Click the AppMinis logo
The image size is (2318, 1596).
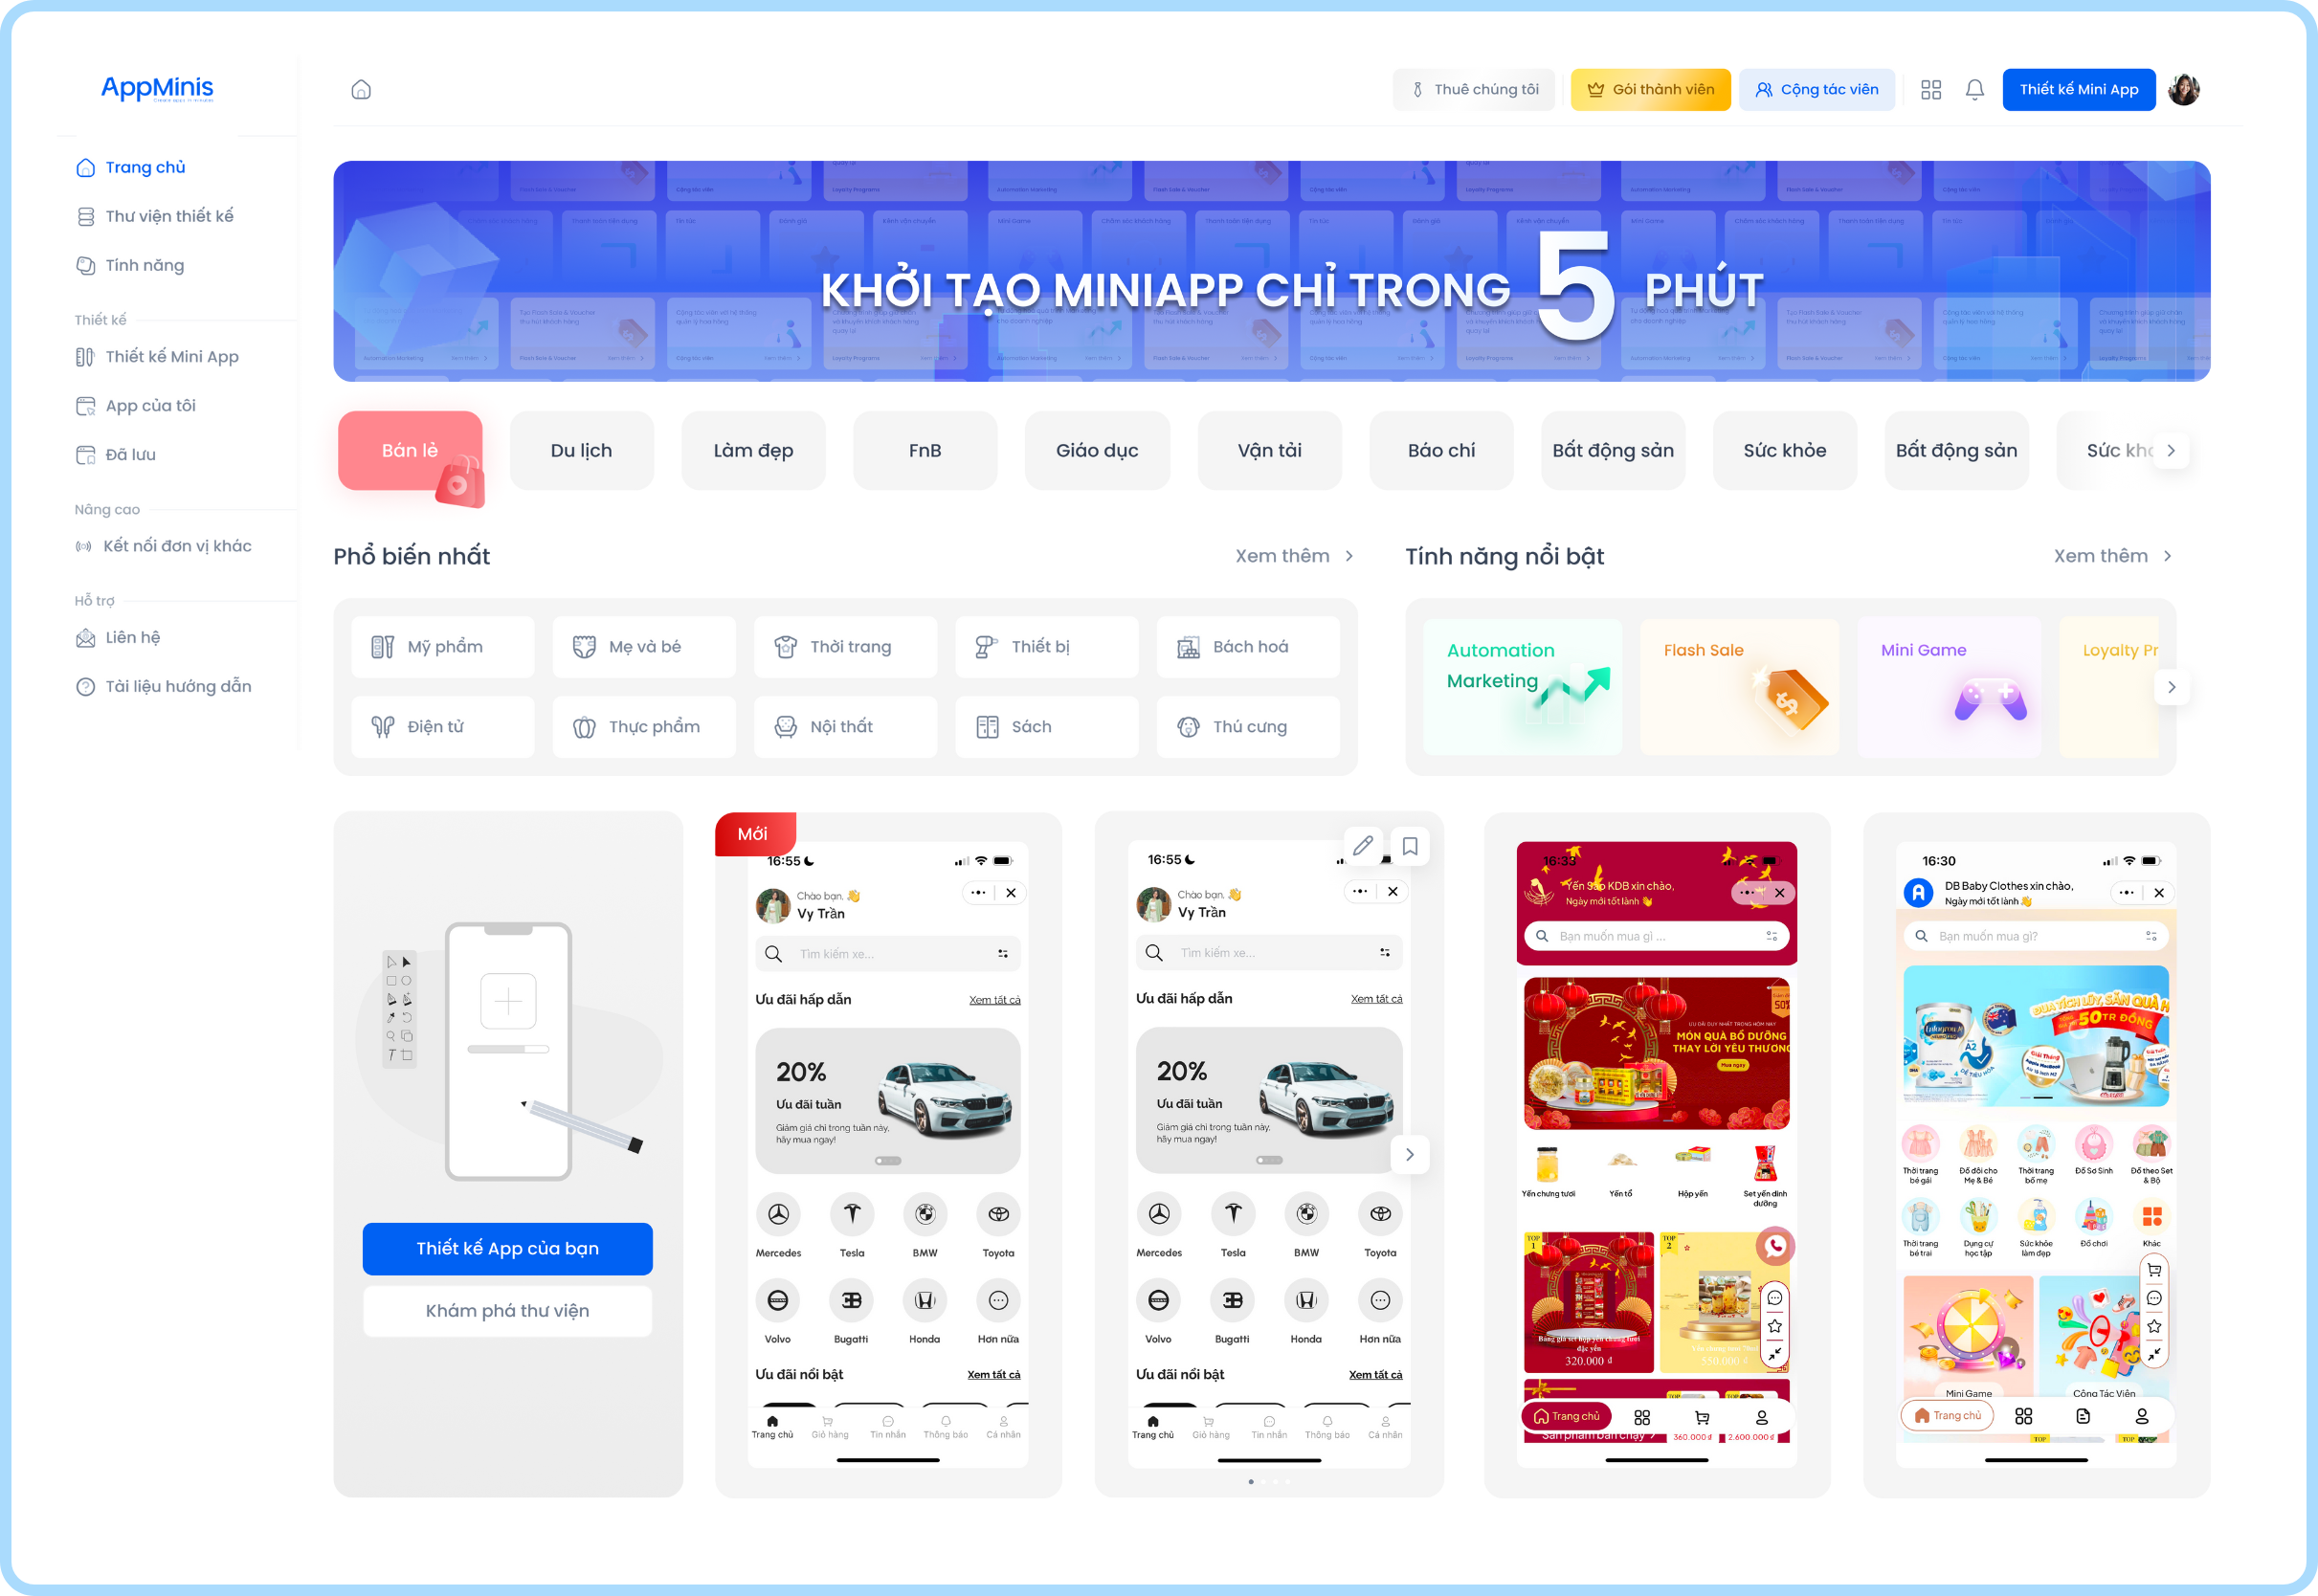(157, 88)
